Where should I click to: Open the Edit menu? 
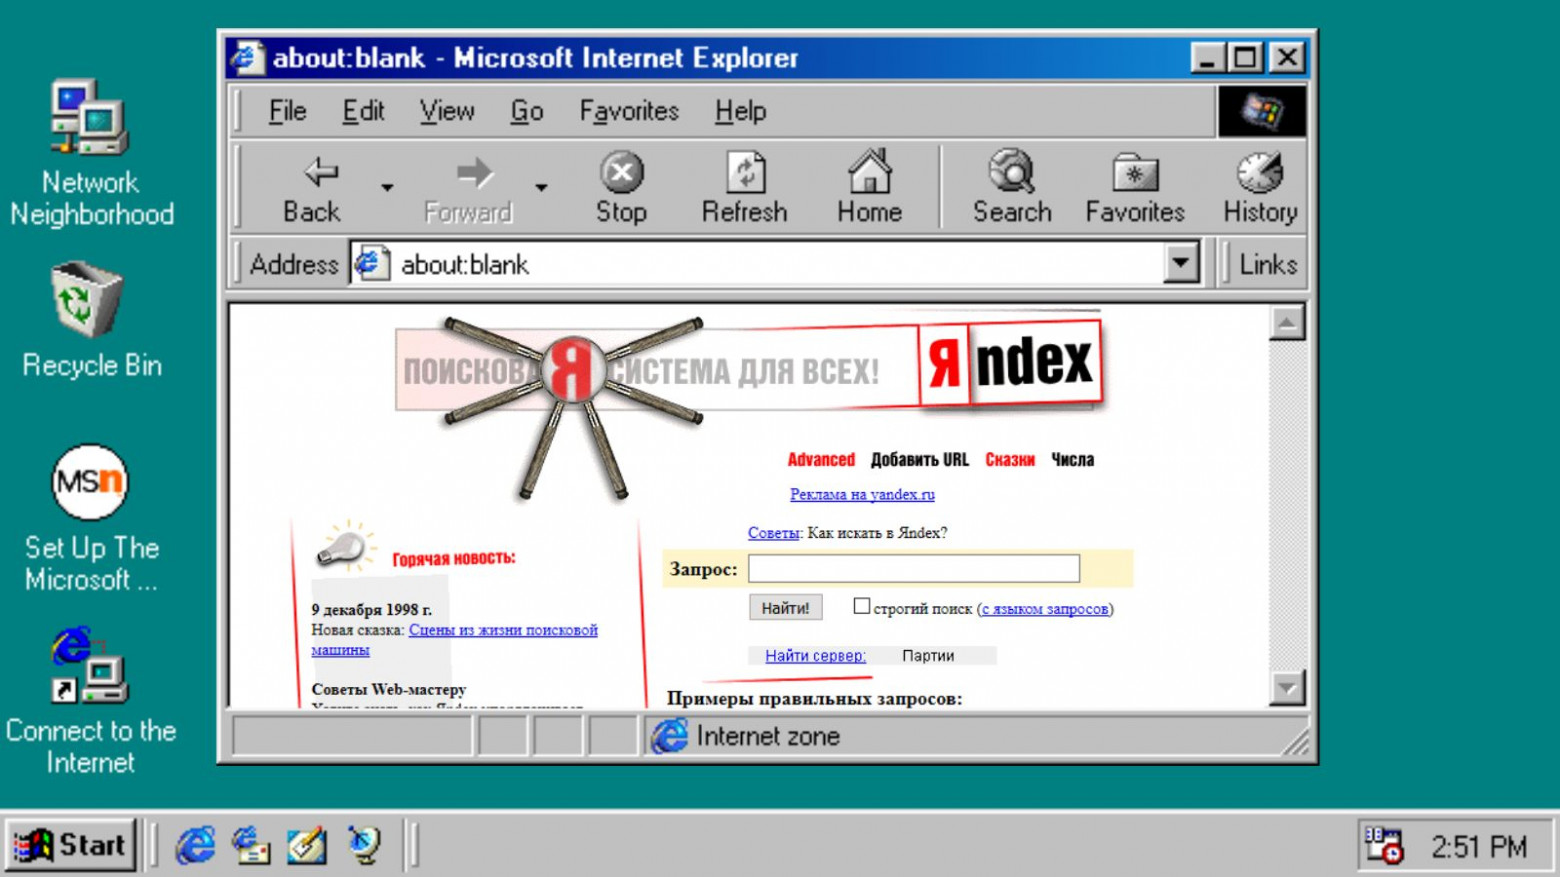[363, 111]
